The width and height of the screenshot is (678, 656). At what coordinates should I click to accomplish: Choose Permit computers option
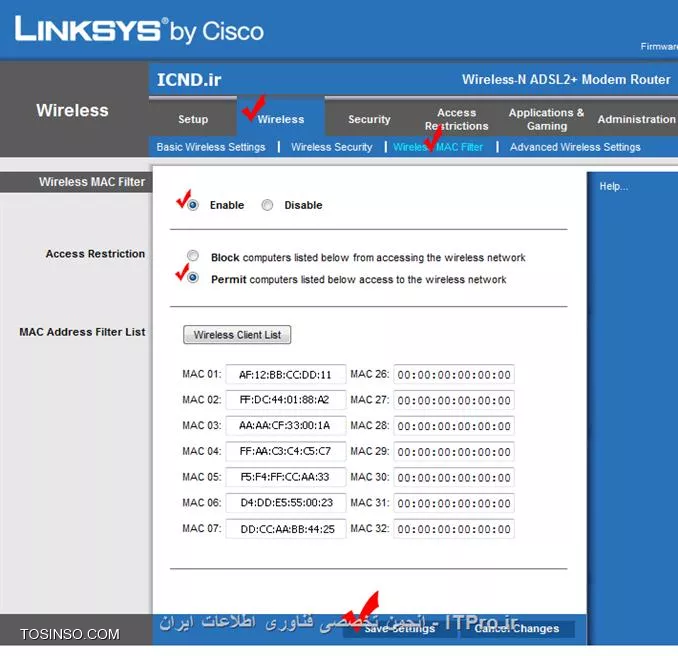[x=193, y=277]
